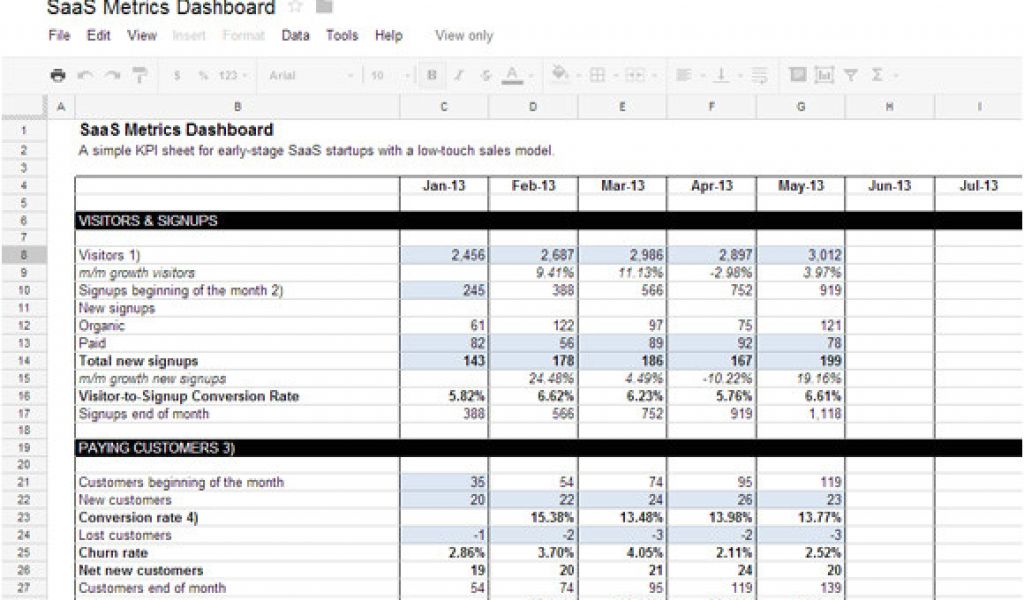Open the text color picker
This screenshot has width=1024, height=600.
click(x=510, y=73)
